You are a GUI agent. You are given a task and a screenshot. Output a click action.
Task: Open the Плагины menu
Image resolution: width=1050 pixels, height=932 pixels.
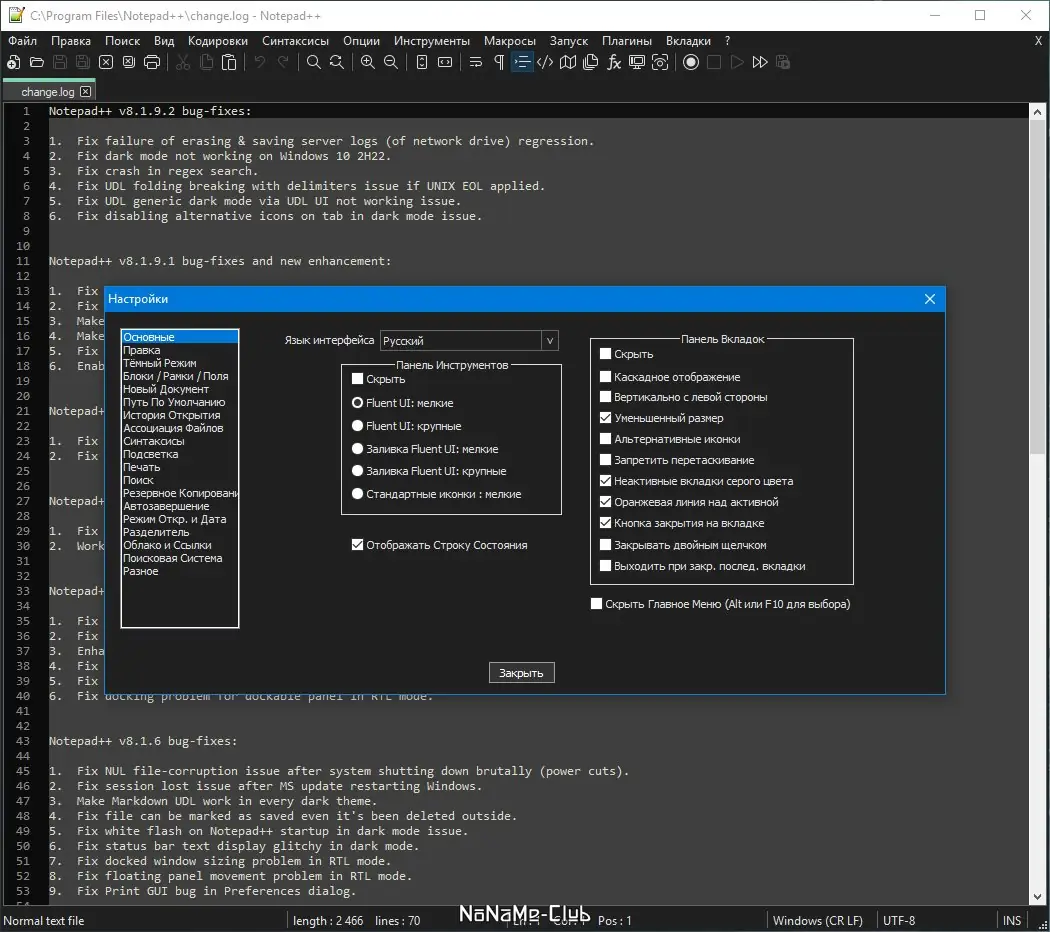(x=626, y=41)
